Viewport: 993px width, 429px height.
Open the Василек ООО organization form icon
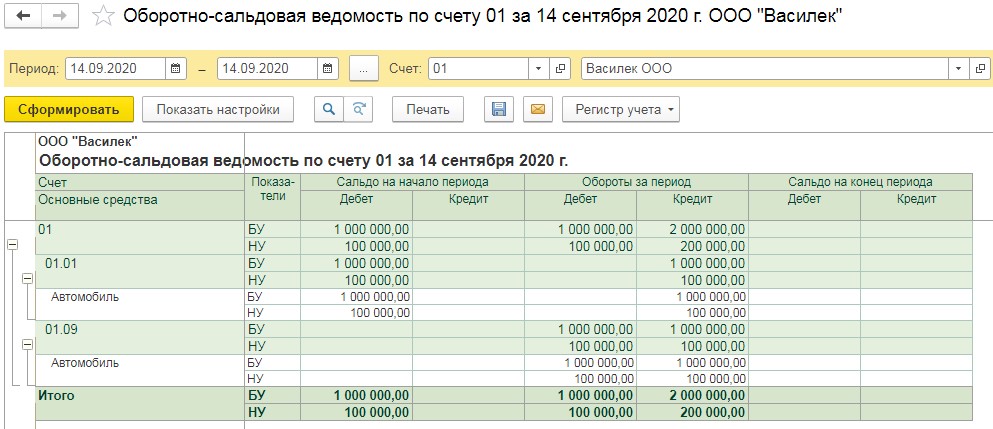979,68
